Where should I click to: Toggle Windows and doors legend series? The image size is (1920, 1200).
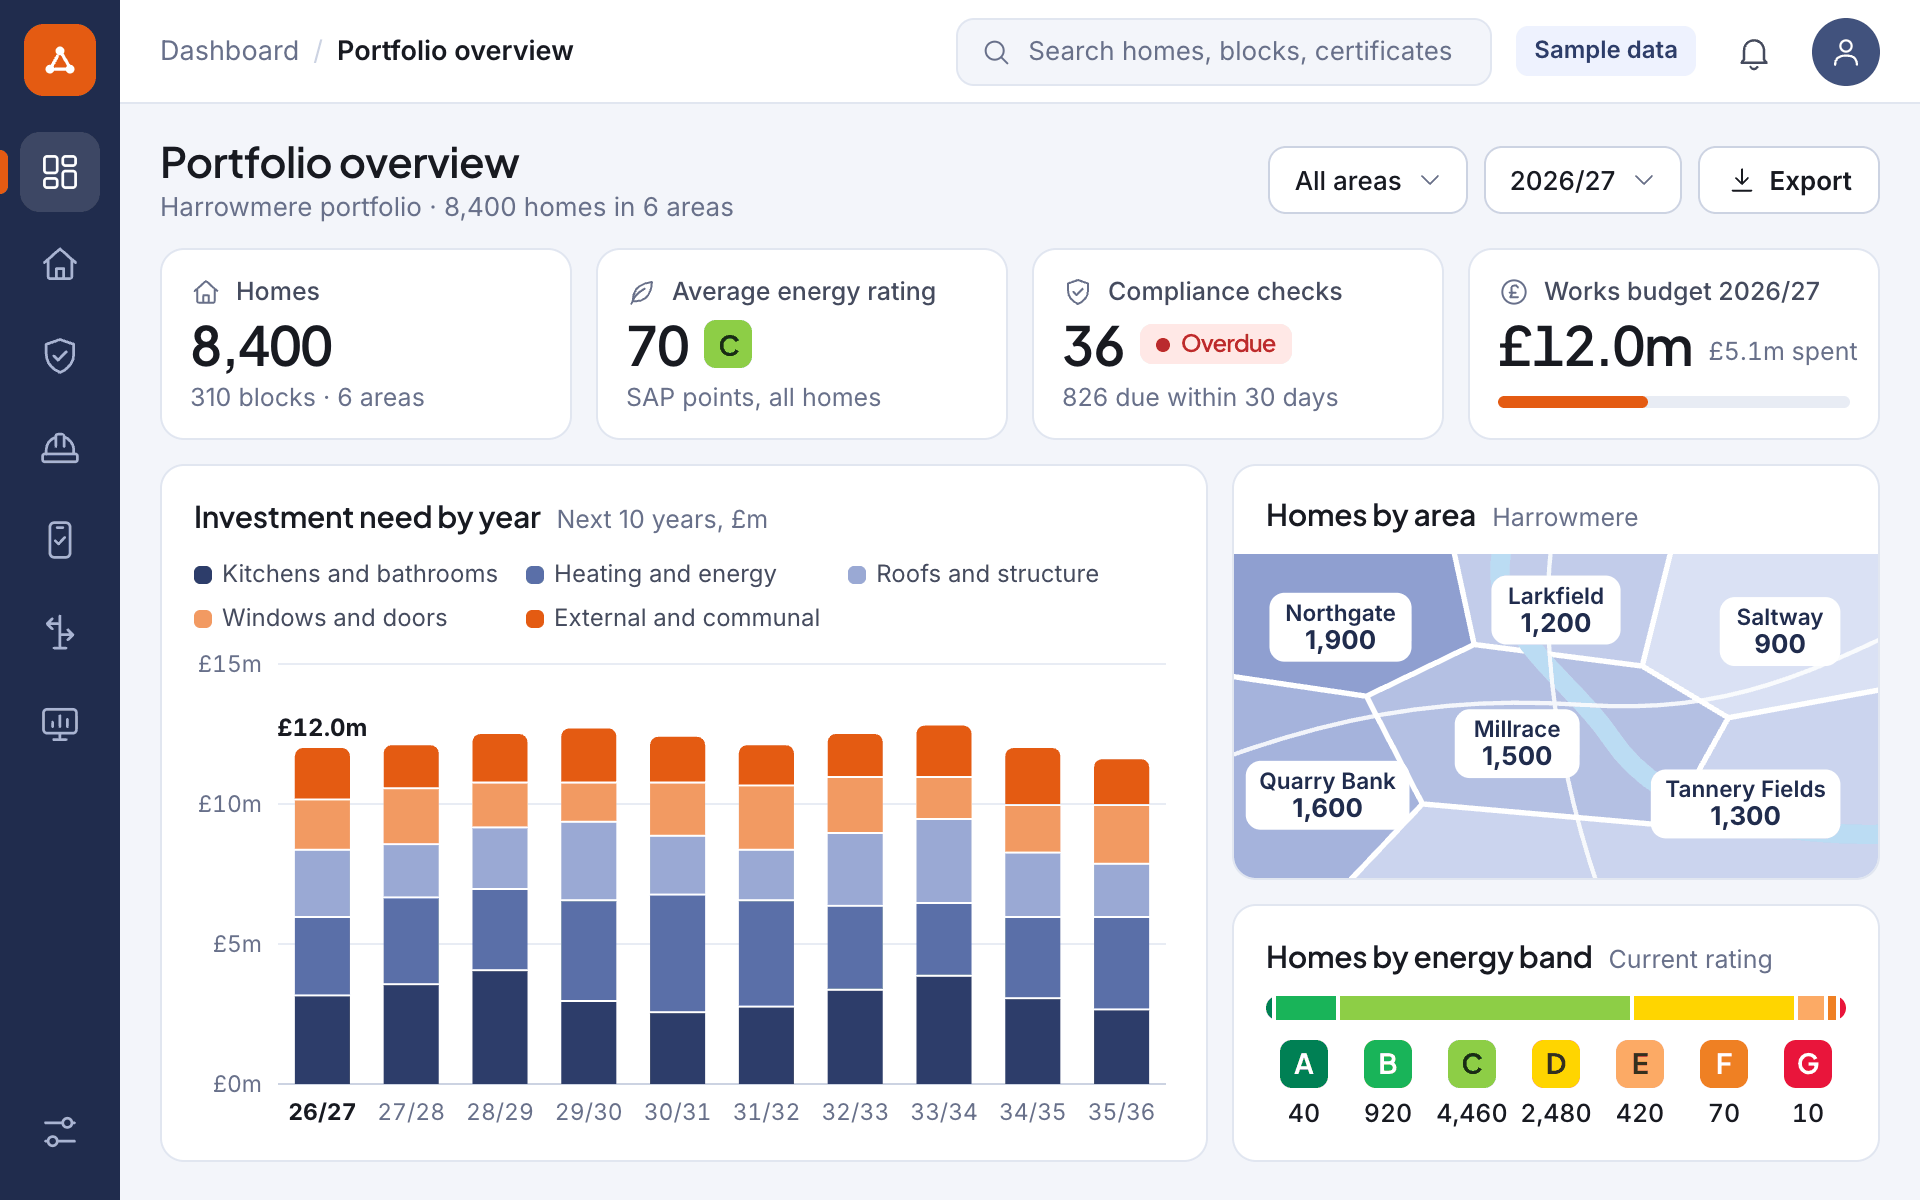click(x=321, y=618)
